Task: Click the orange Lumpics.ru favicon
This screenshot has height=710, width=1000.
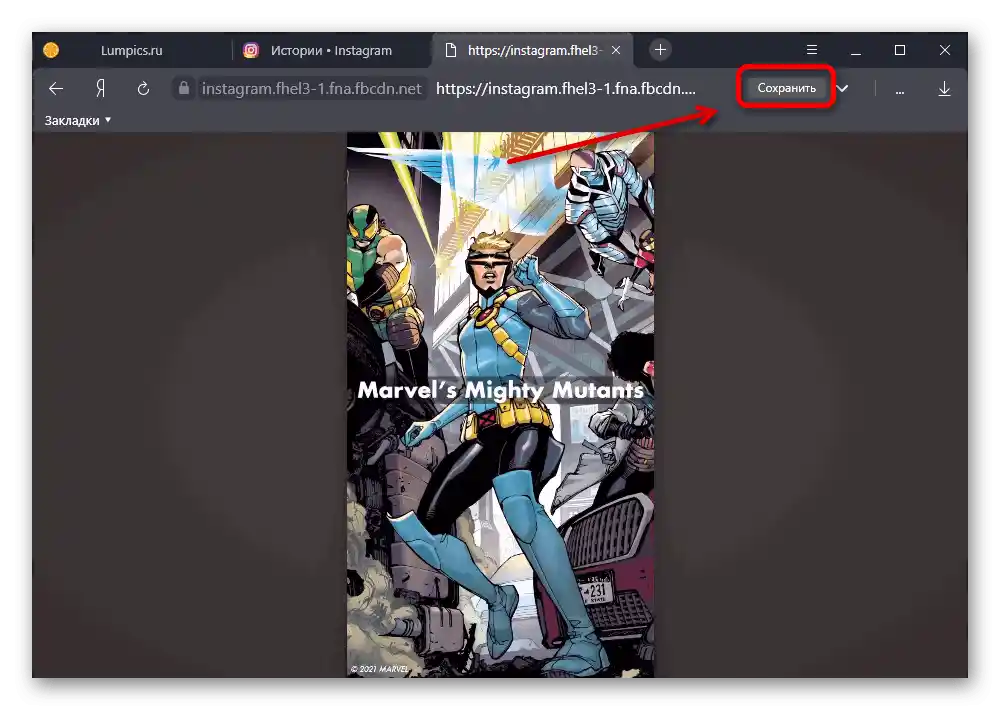Action: (51, 50)
